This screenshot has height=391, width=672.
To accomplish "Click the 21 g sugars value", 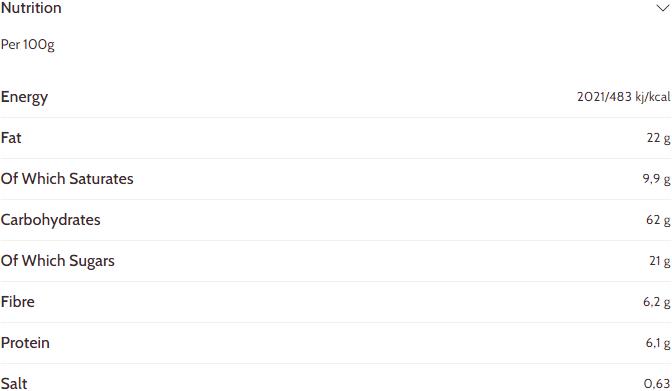I will [x=660, y=261].
